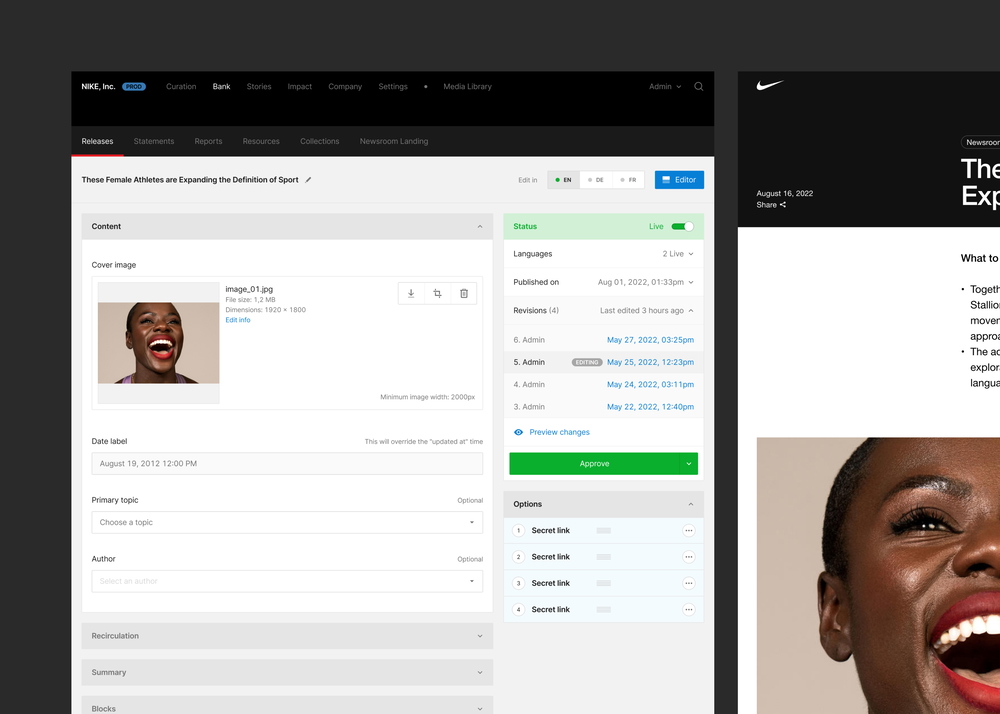Toggle the Live status switch
The image size is (1000, 714).
point(682,227)
